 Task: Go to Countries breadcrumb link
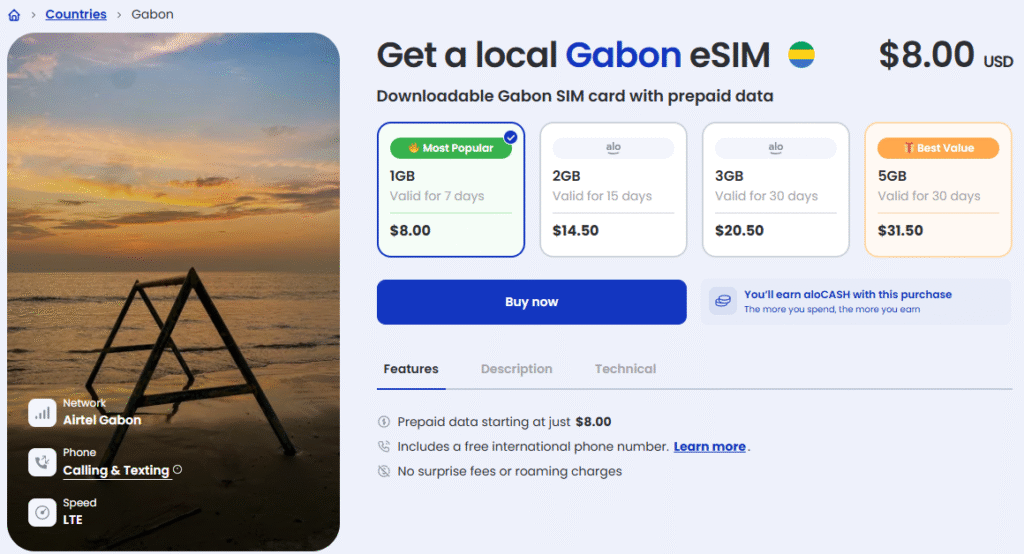coord(76,15)
